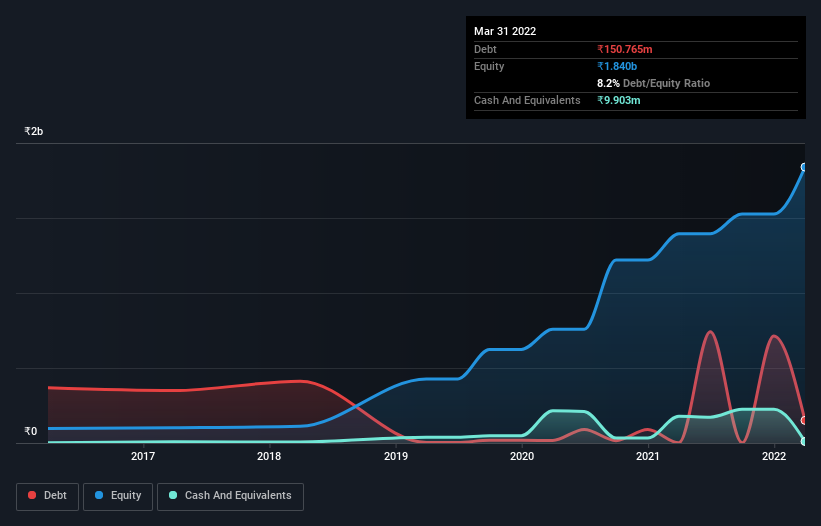Image resolution: width=821 pixels, height=526 pixels.
Task: Click the teal Cash And Equivalents legend dot
Action: click(x=173, y=495)
